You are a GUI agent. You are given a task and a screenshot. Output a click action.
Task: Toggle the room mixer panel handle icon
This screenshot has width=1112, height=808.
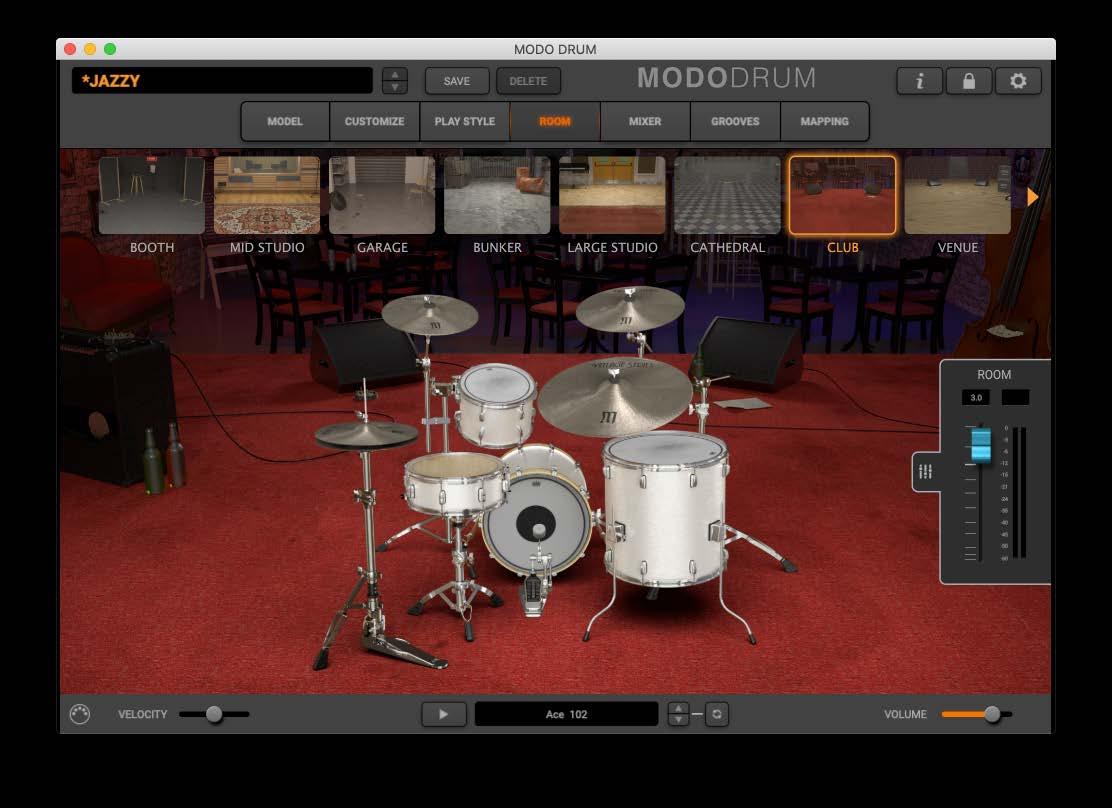[x=925, y=471]
